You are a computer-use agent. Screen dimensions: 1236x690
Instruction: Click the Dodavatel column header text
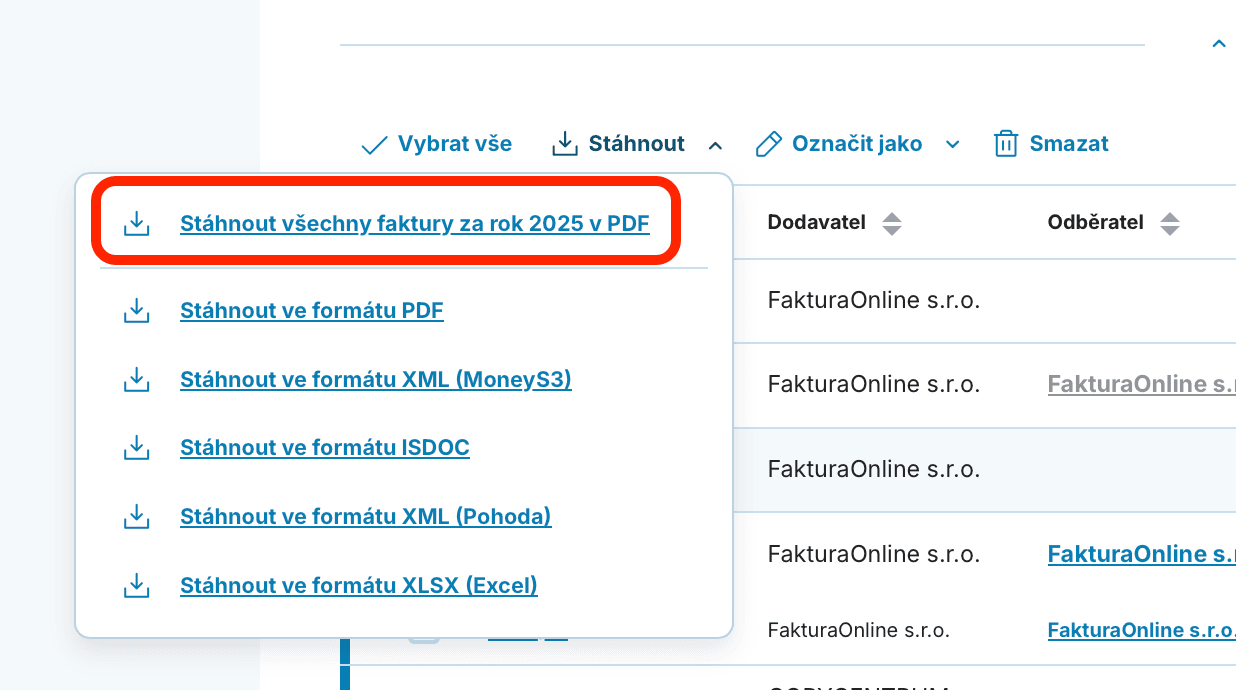click(x=816, y=222)
